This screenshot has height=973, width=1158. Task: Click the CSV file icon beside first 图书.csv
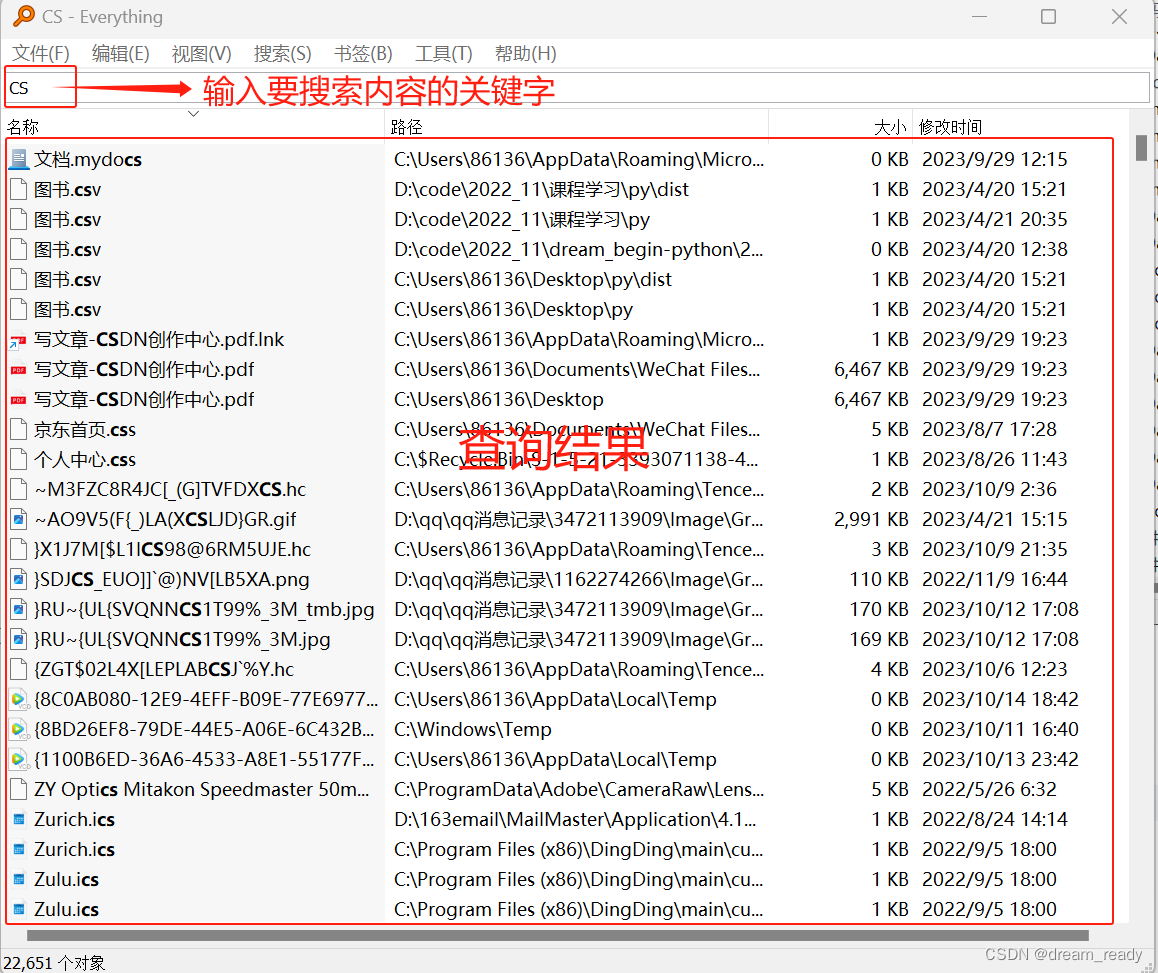click(17, 189)
